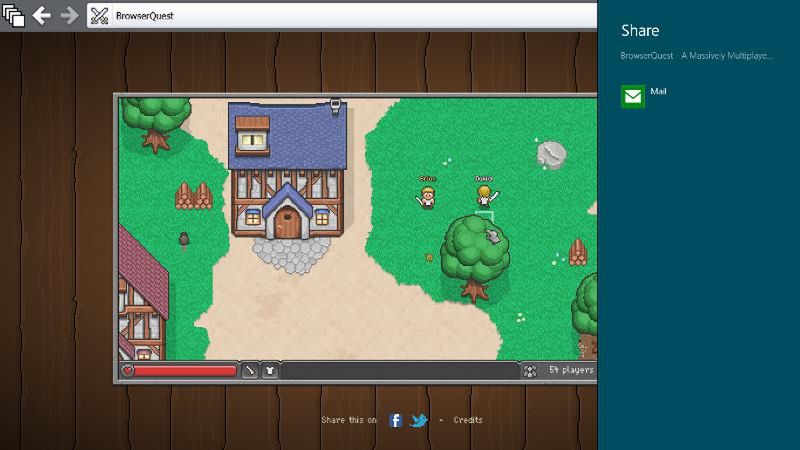This screenshot has width=800, height=450.
Task: Click the wooden house door
Action: pyautogui.click(x=288, y=222)
